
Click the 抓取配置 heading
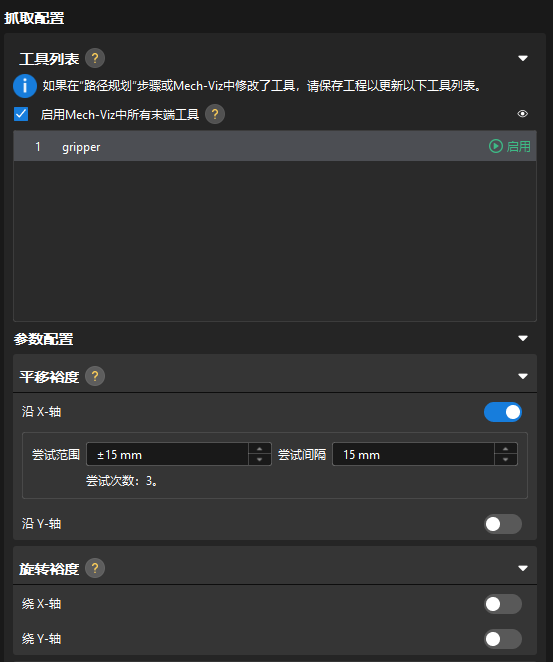tap(34, 18)
